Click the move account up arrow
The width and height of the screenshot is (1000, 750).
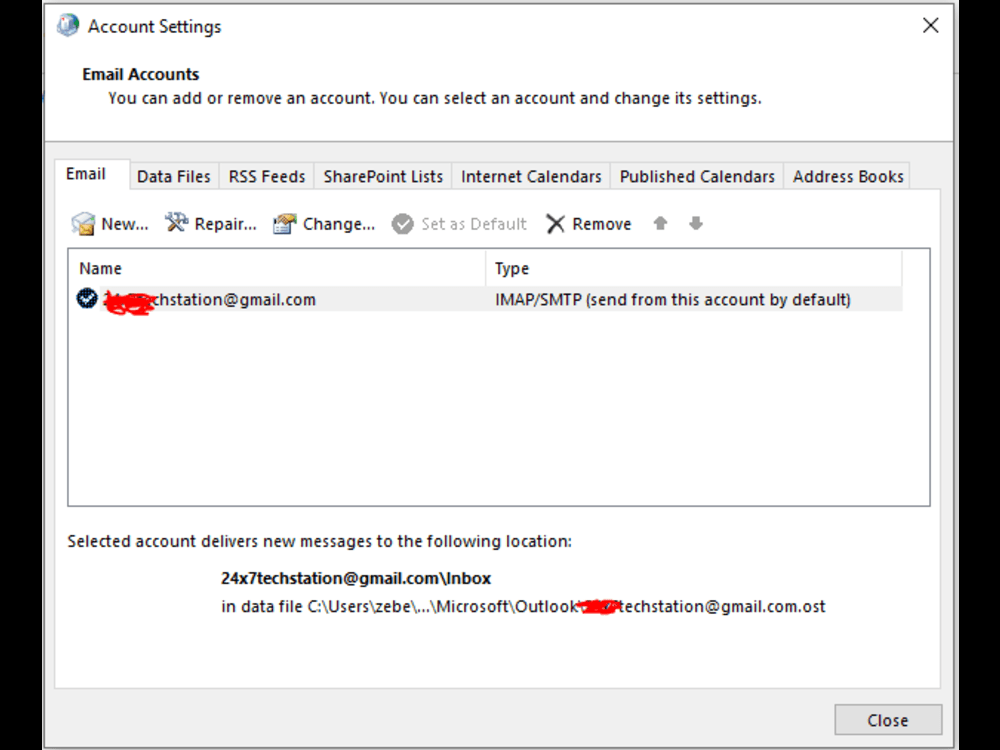(661, 223)
